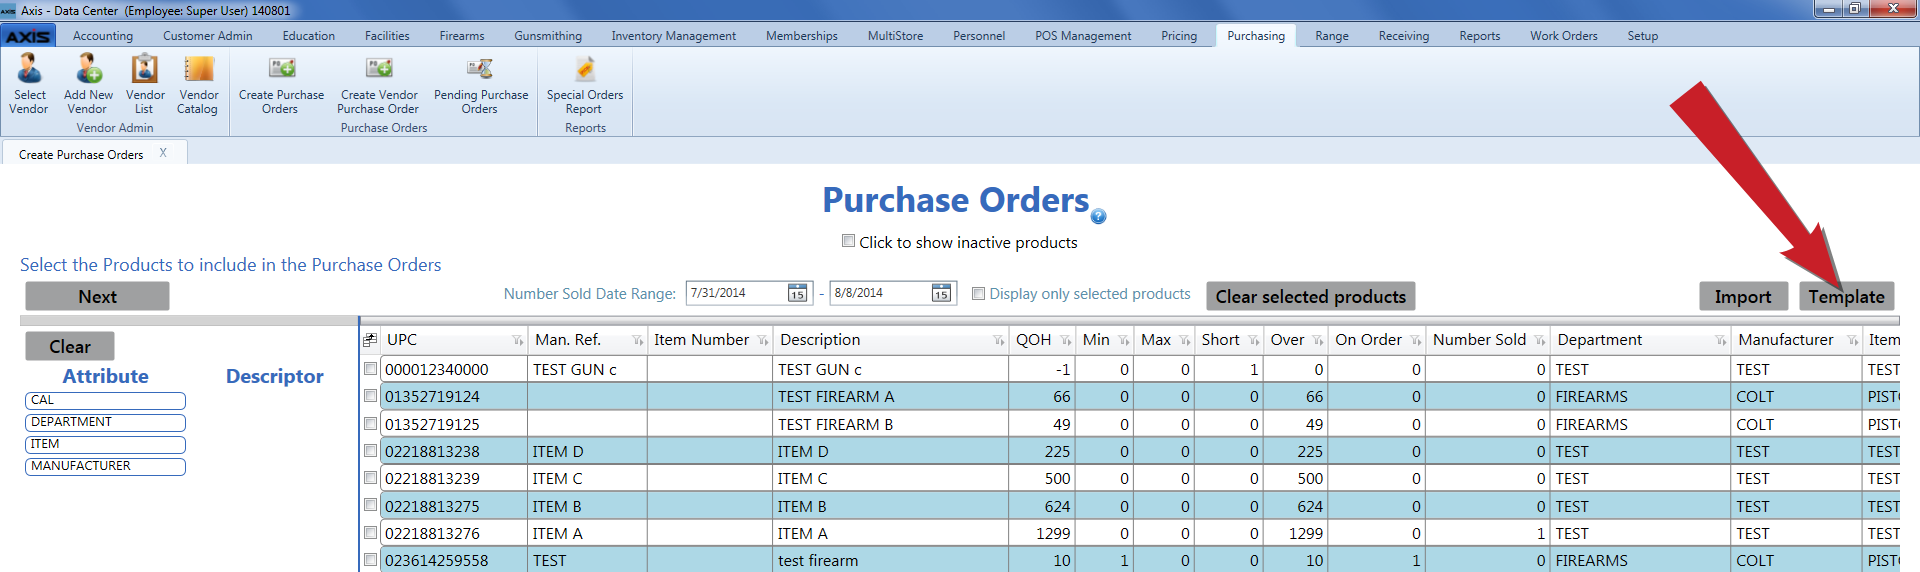
Task: Open filter for Over column
Action: pyautogui.click(x=1318, y=341)
